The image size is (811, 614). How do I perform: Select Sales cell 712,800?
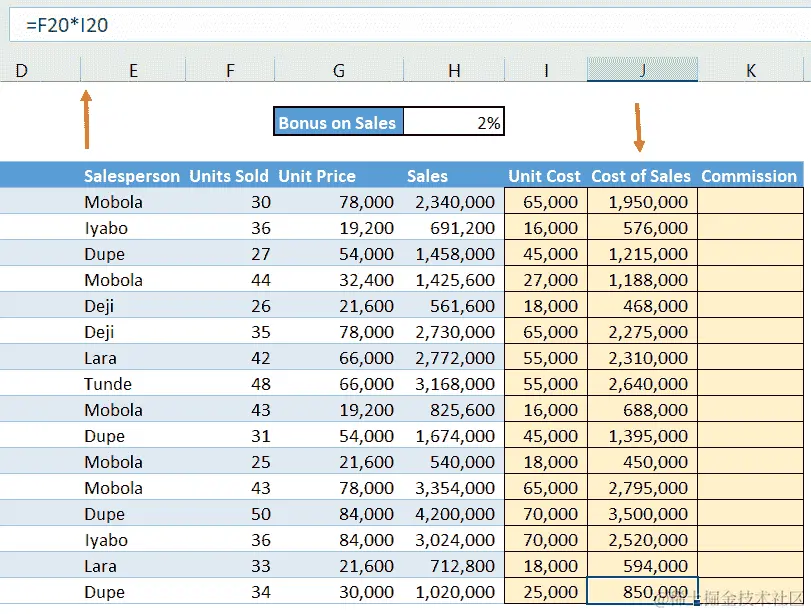(x=454, y=565)
